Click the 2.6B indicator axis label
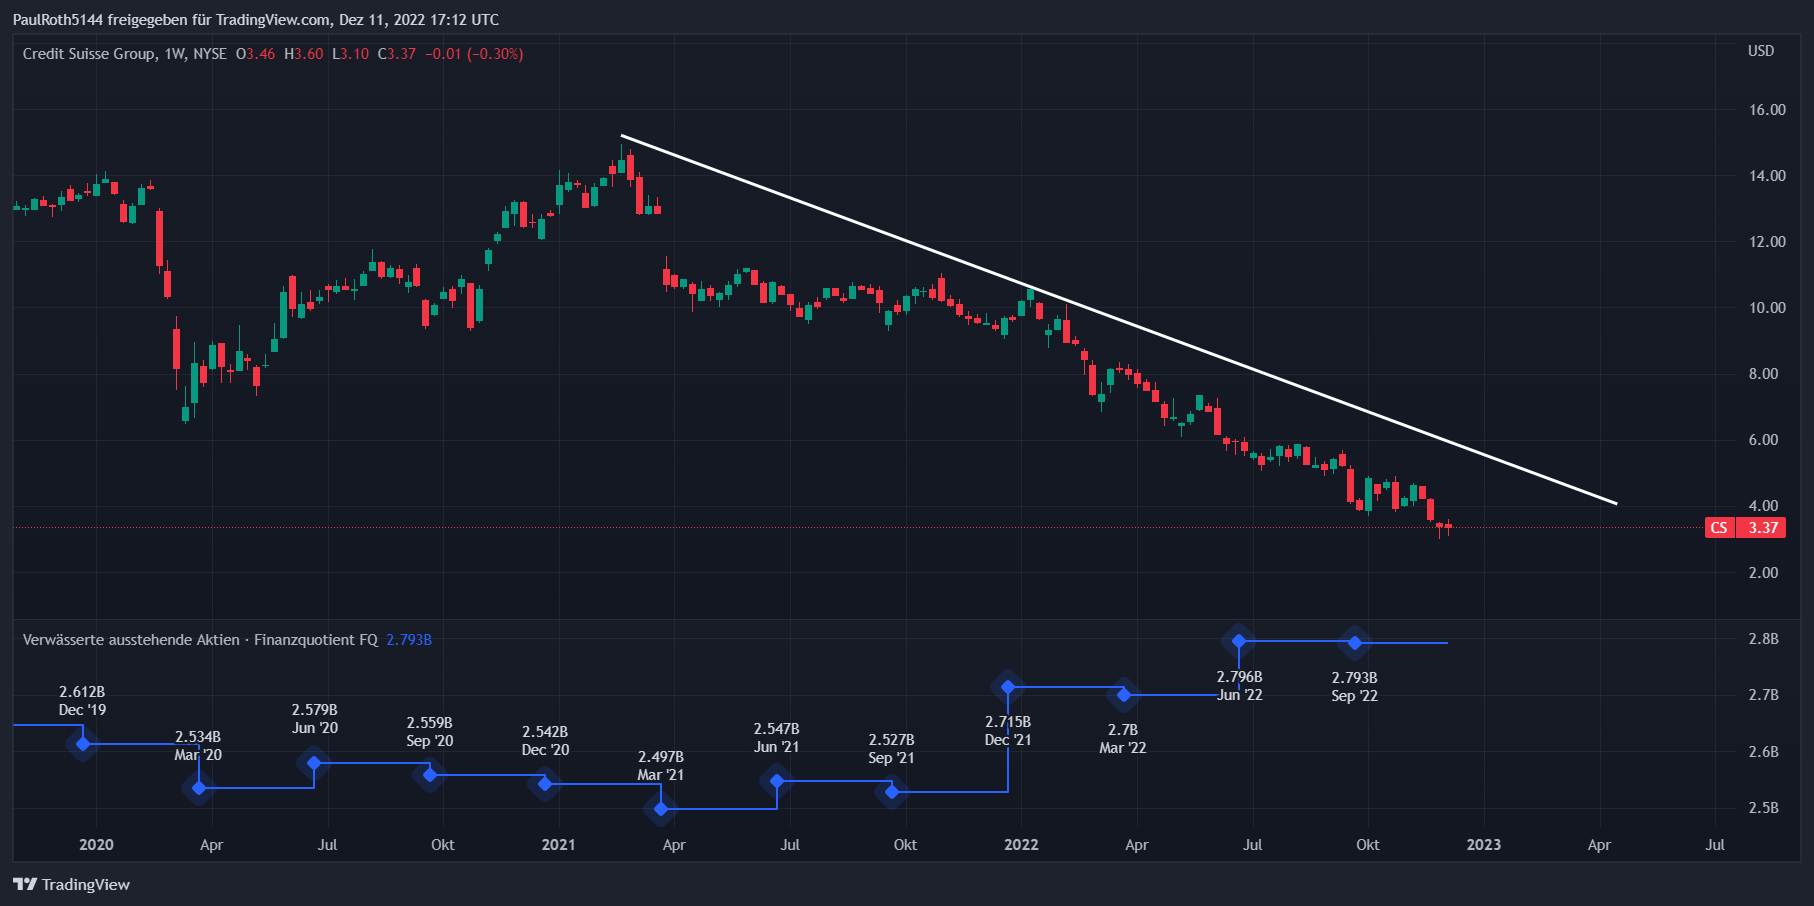Screen dimensions: 1814x906 (x=1763, y=752)
